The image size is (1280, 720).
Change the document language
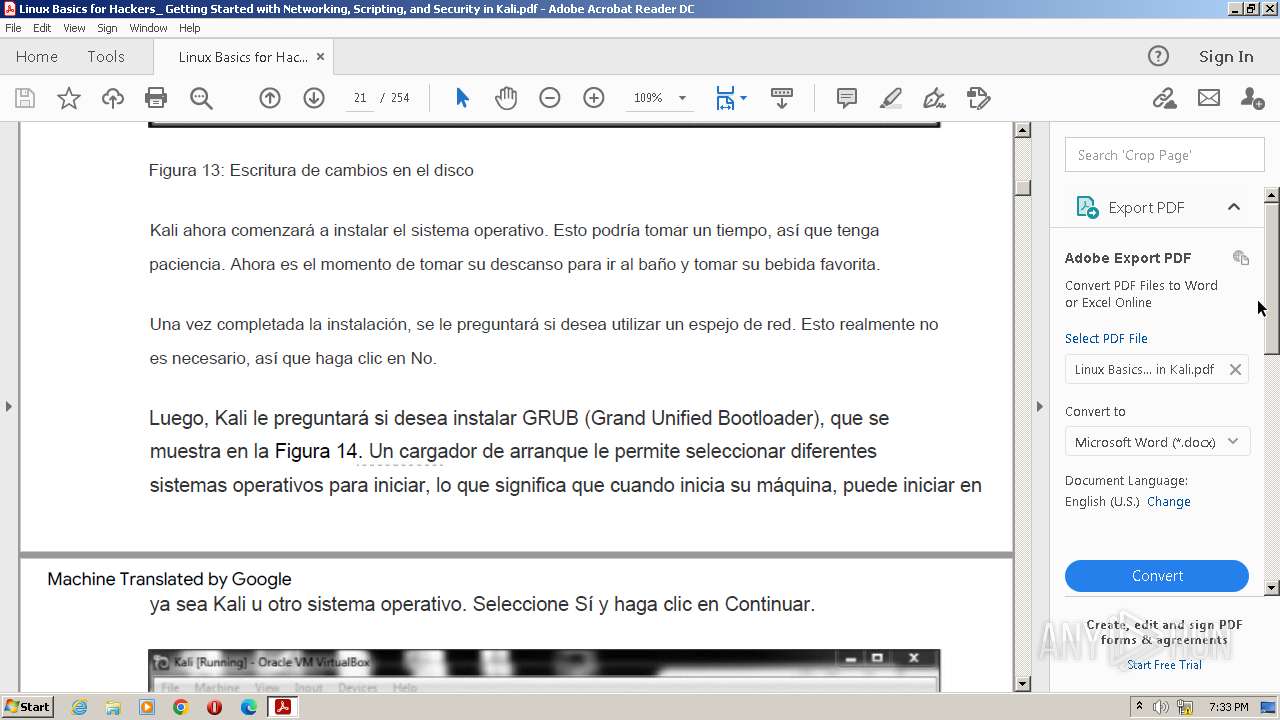[1169, 502]
